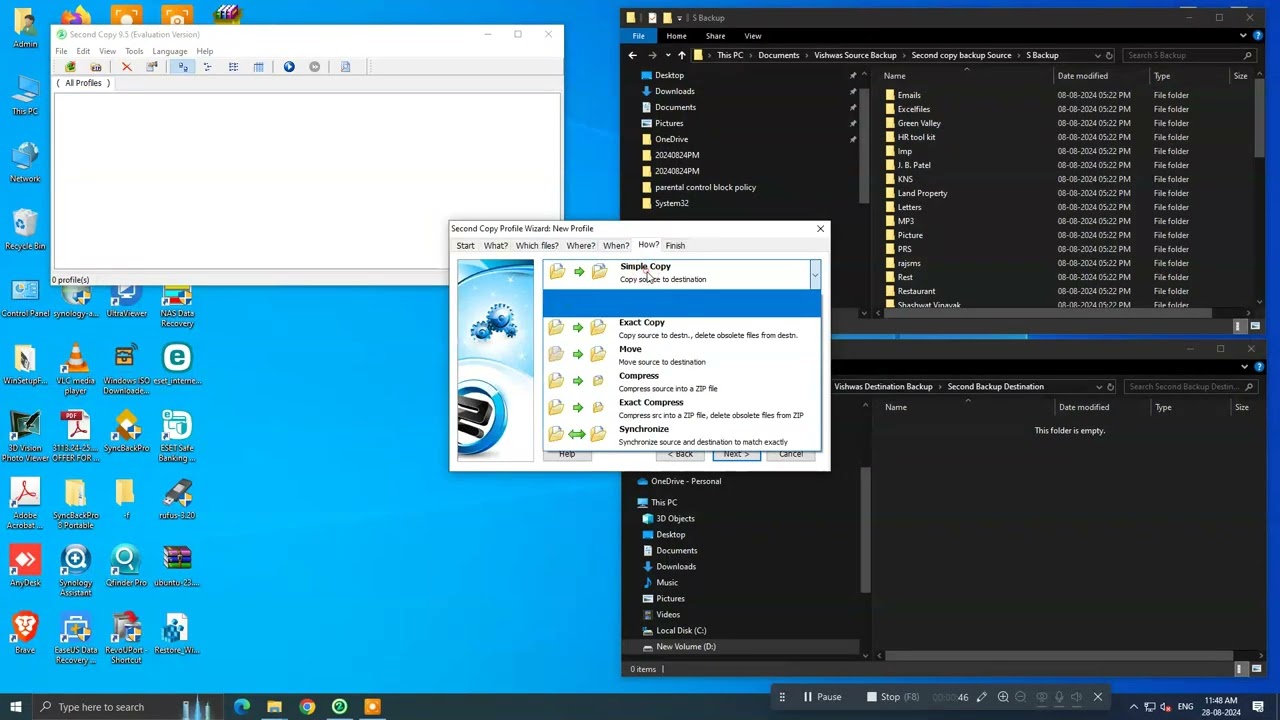
Task: Select the All Profiles tab in Second Copy
Action: pos(83,83)
